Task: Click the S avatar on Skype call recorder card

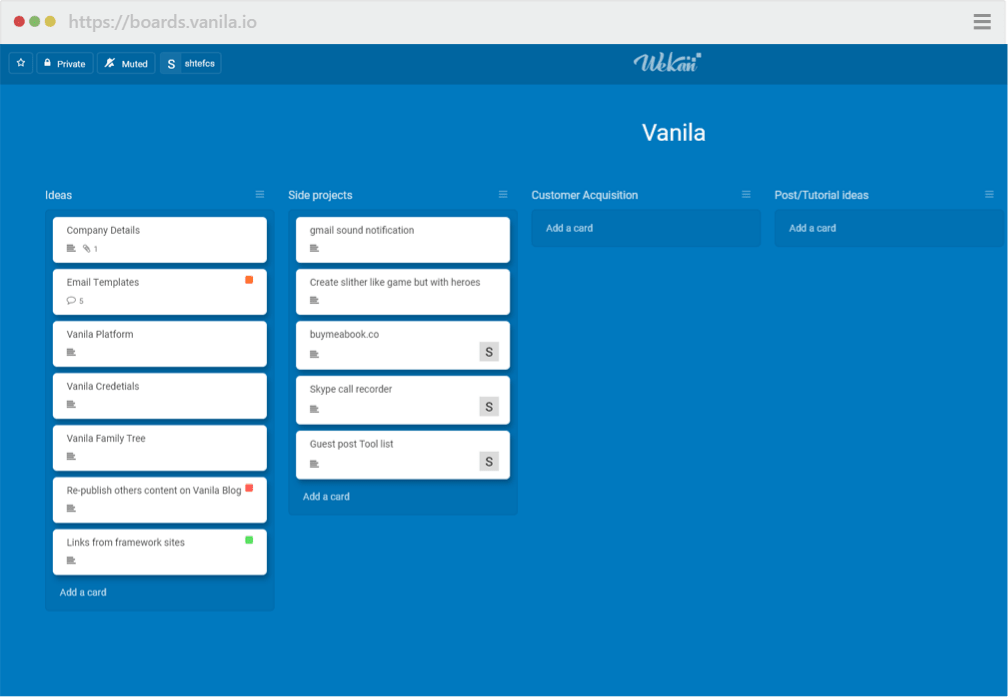Action: coord(488,406)
